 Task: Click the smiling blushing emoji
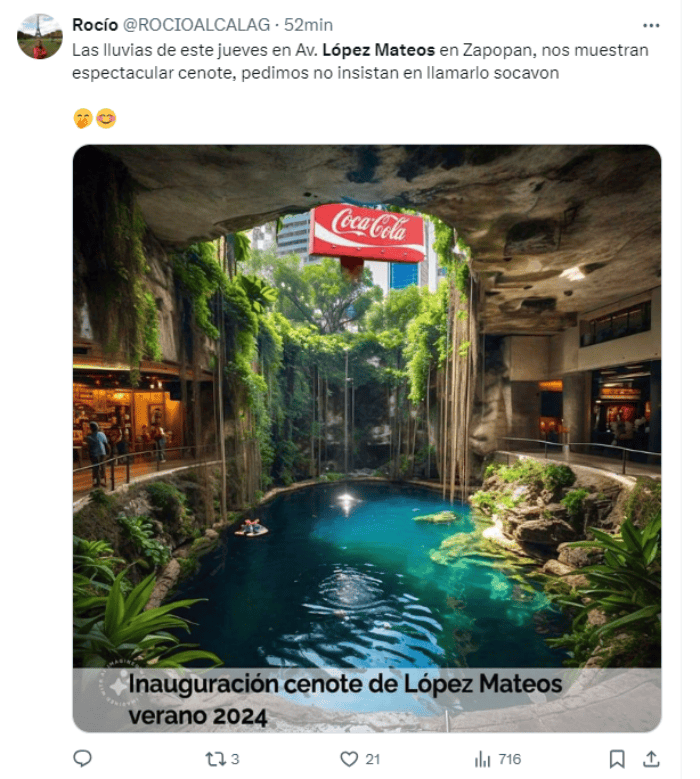point(106,119)
